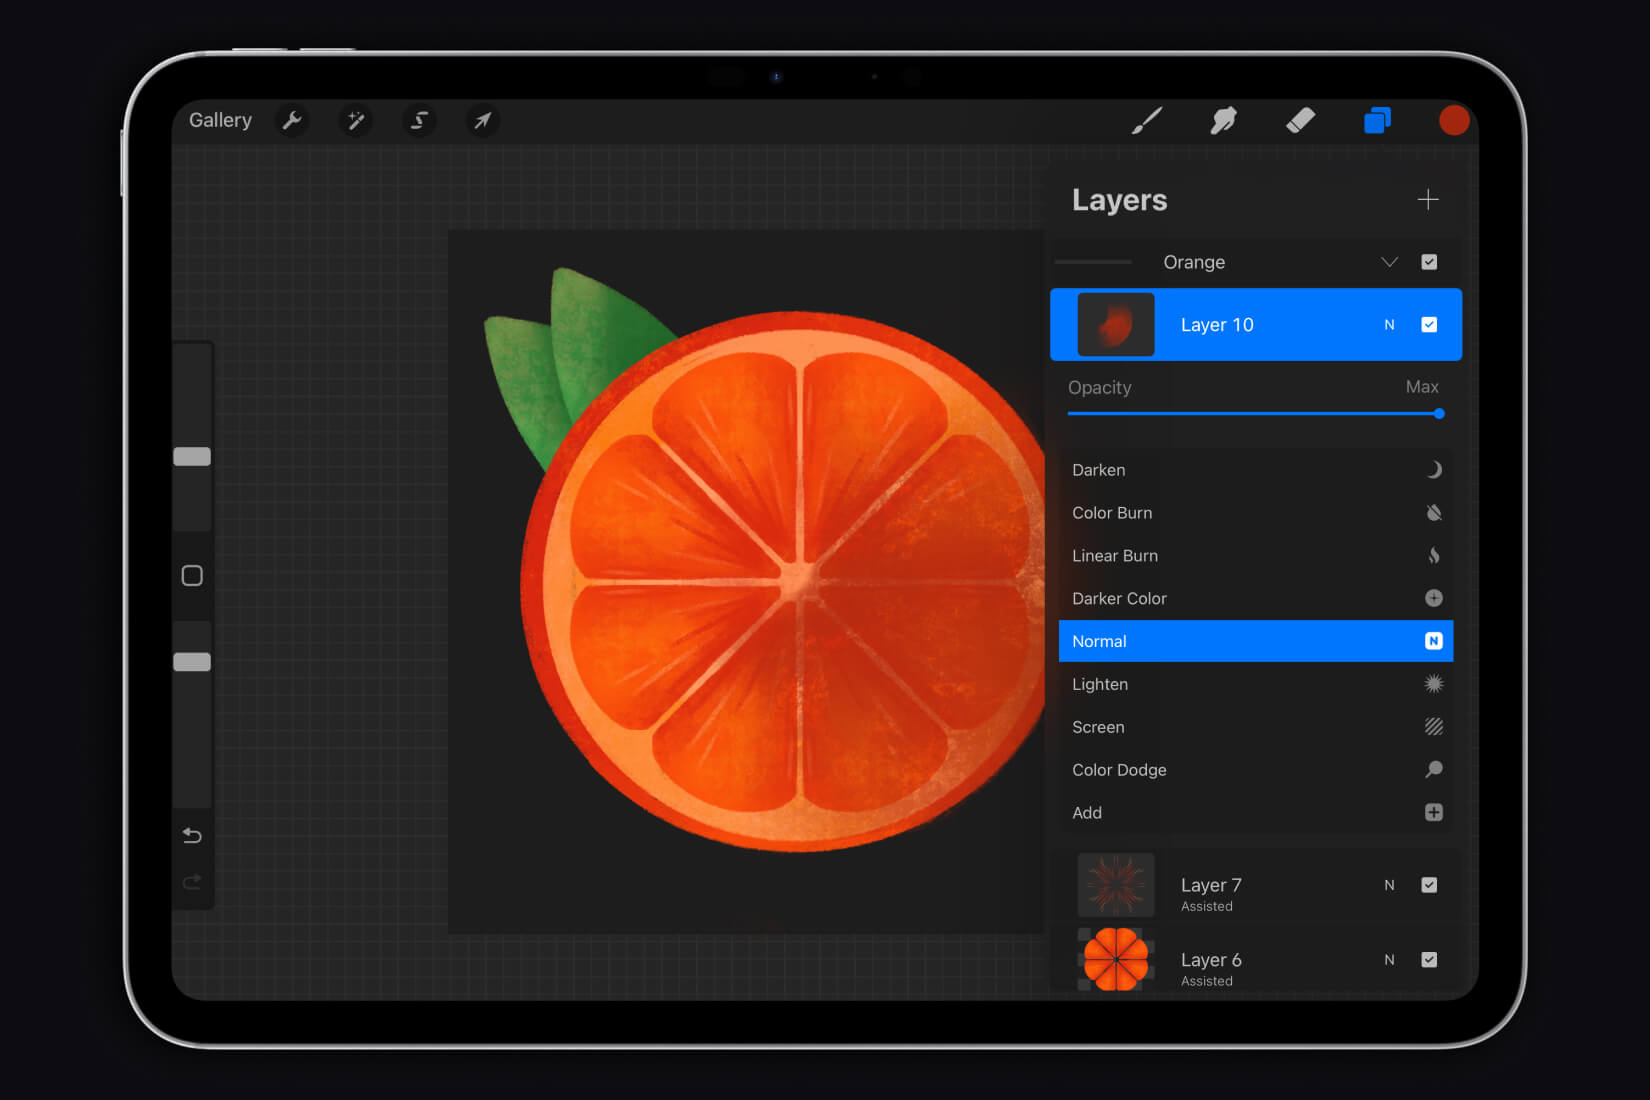Add a new layer with plus
1650x1100 pixels.
(x=1428, y=200)
